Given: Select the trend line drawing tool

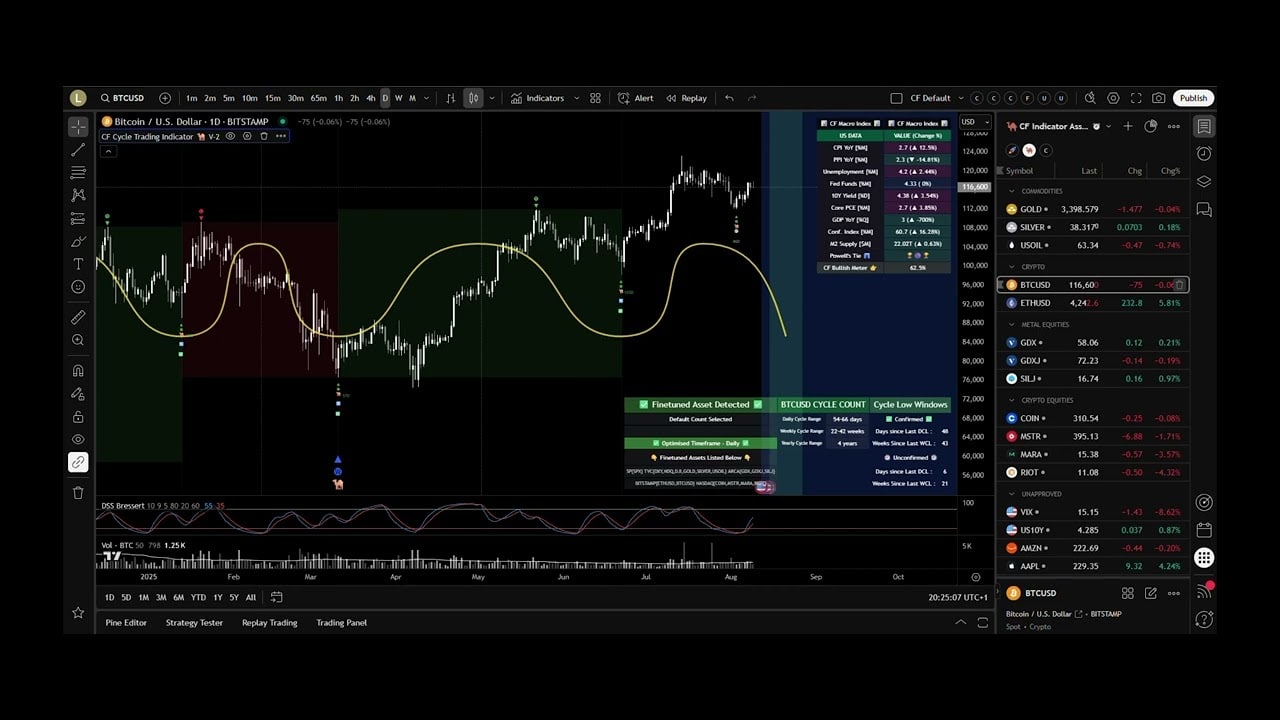Looking at the screenshot, I should click(78, 150).
